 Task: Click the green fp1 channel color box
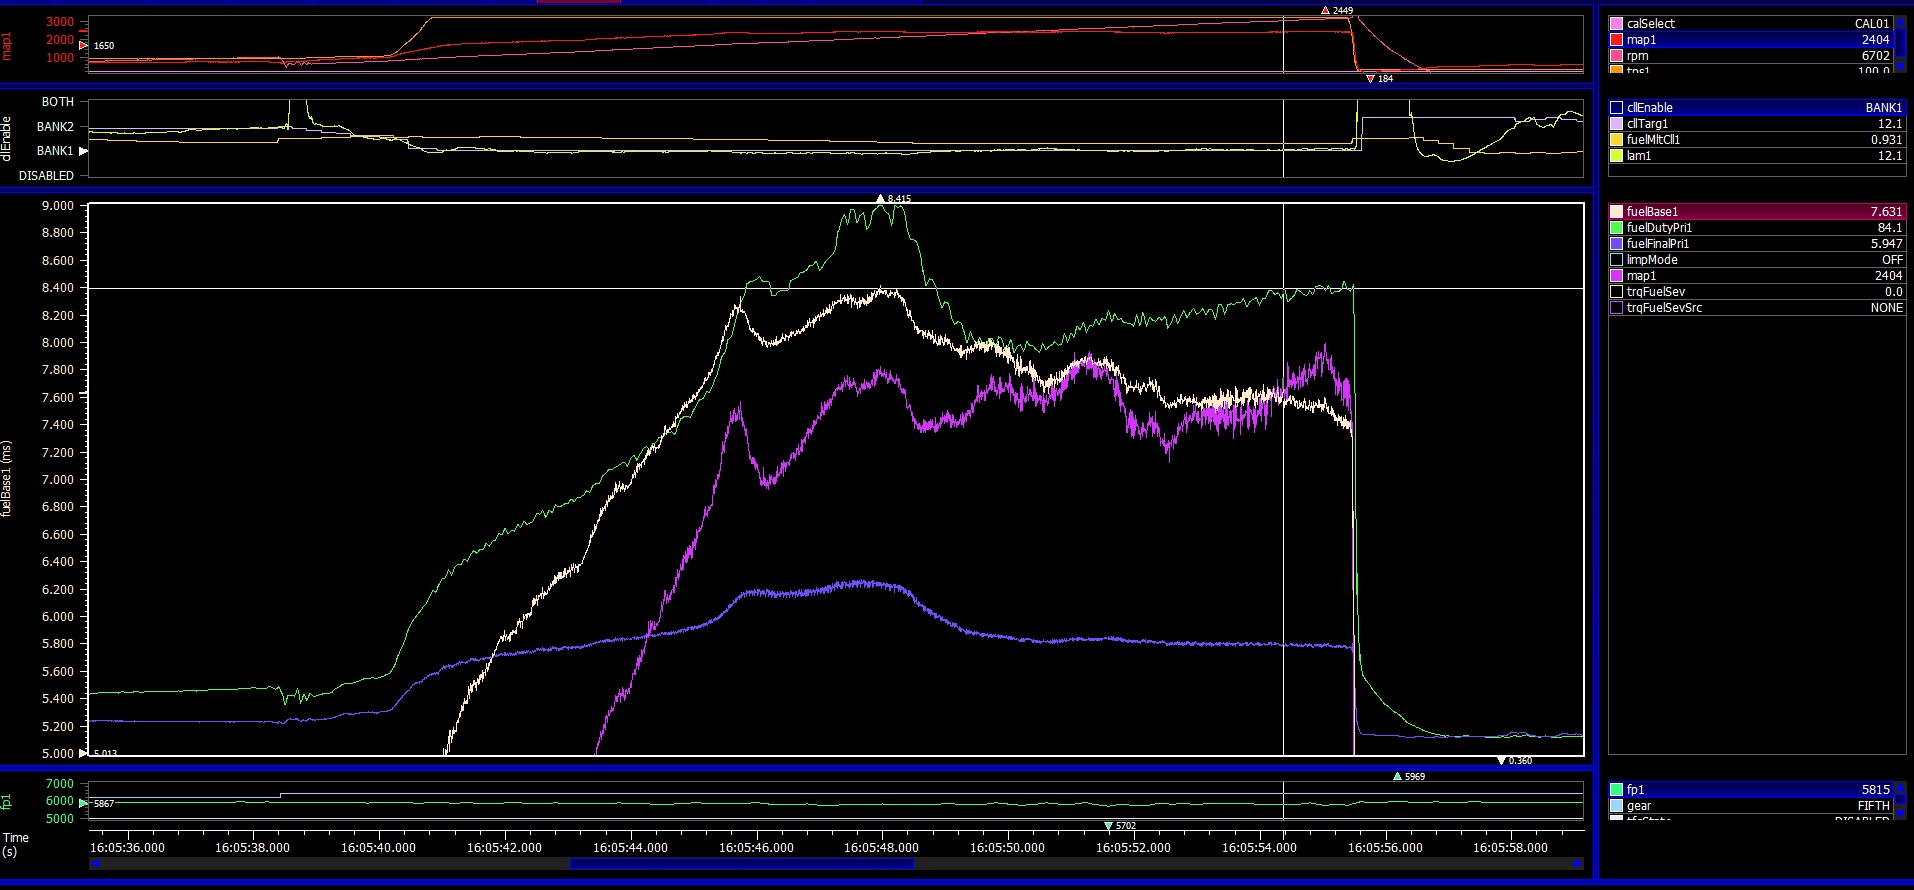1616,790
